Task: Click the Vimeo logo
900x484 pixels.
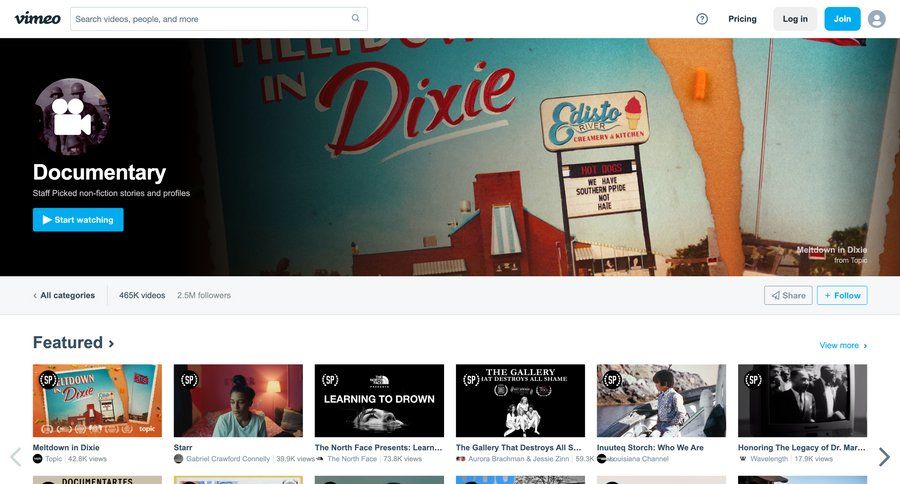Action: point(37,18)
